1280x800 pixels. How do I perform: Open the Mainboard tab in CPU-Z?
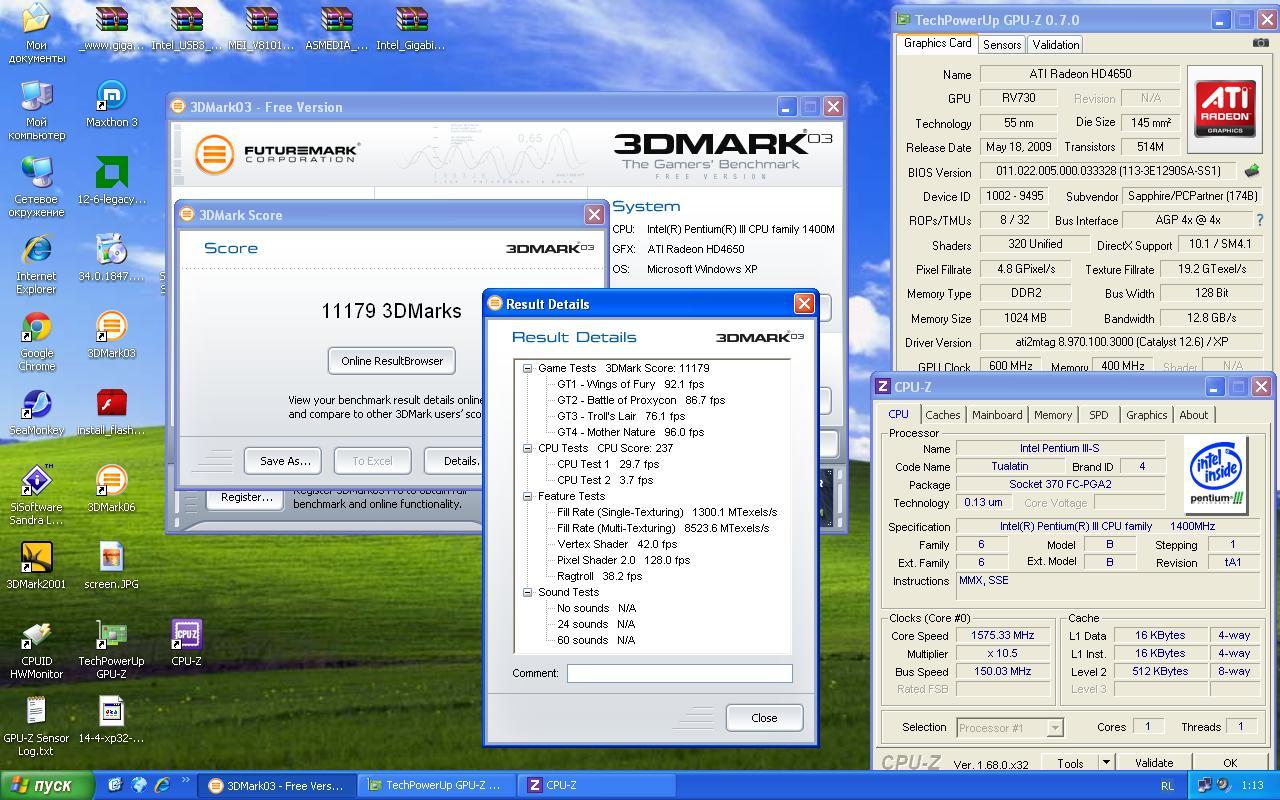coord(997,415)
